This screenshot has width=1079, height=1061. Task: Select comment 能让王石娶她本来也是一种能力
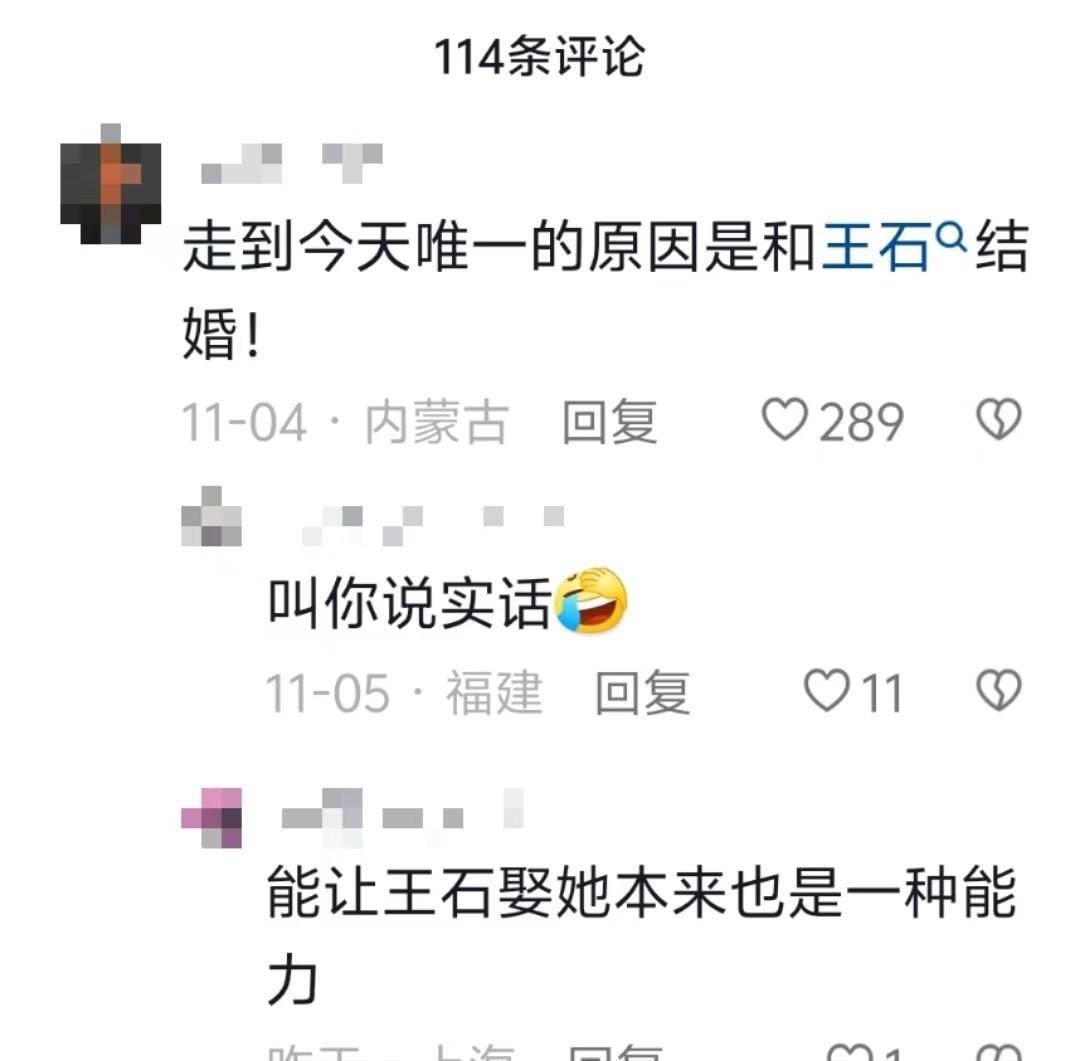tap(641, 936)
